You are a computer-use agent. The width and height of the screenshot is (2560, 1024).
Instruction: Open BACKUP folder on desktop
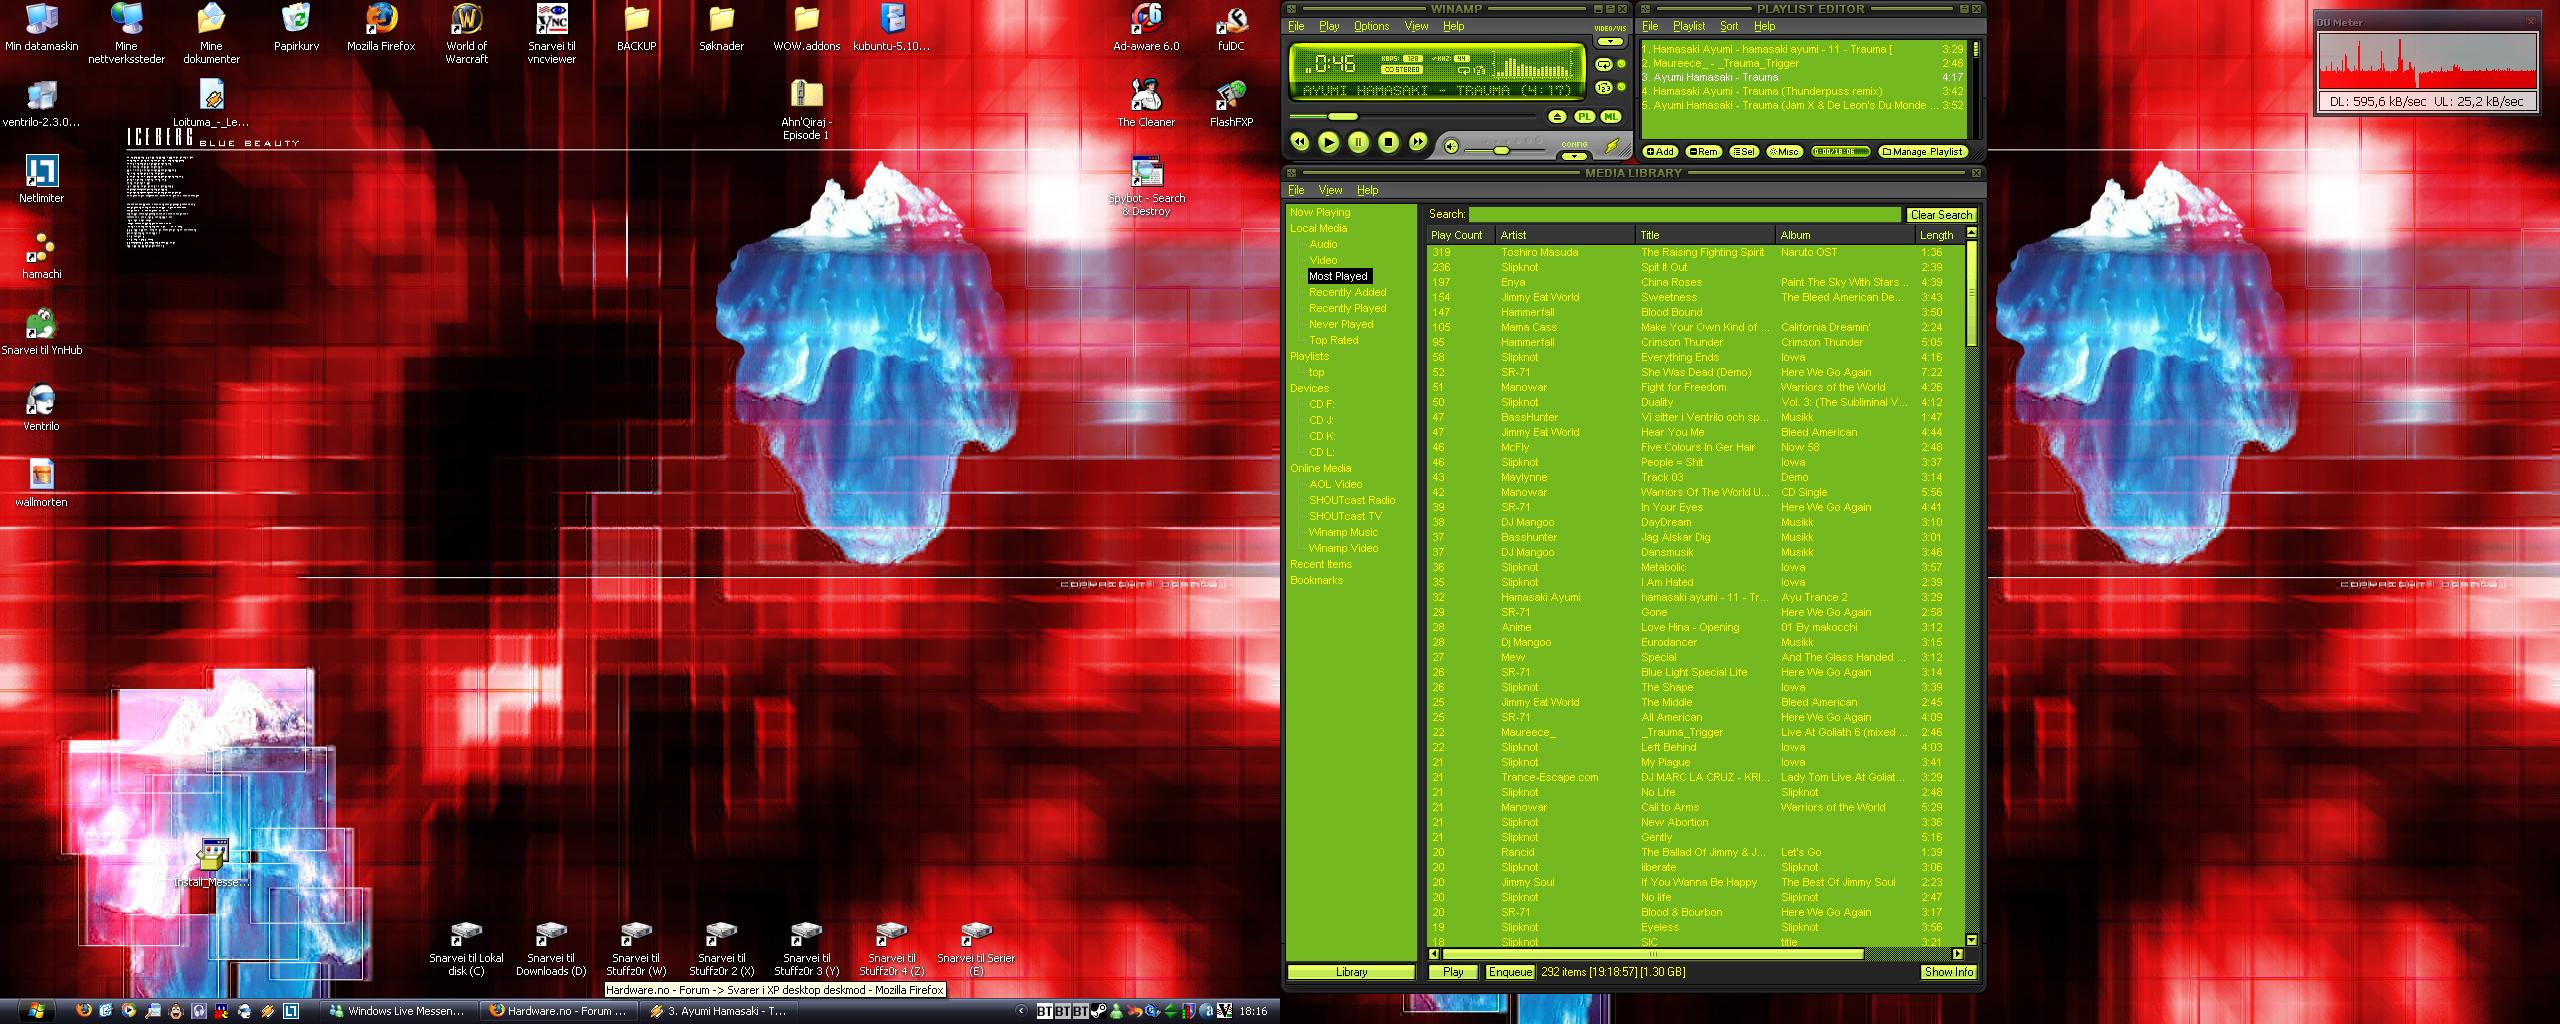(636, 28)
